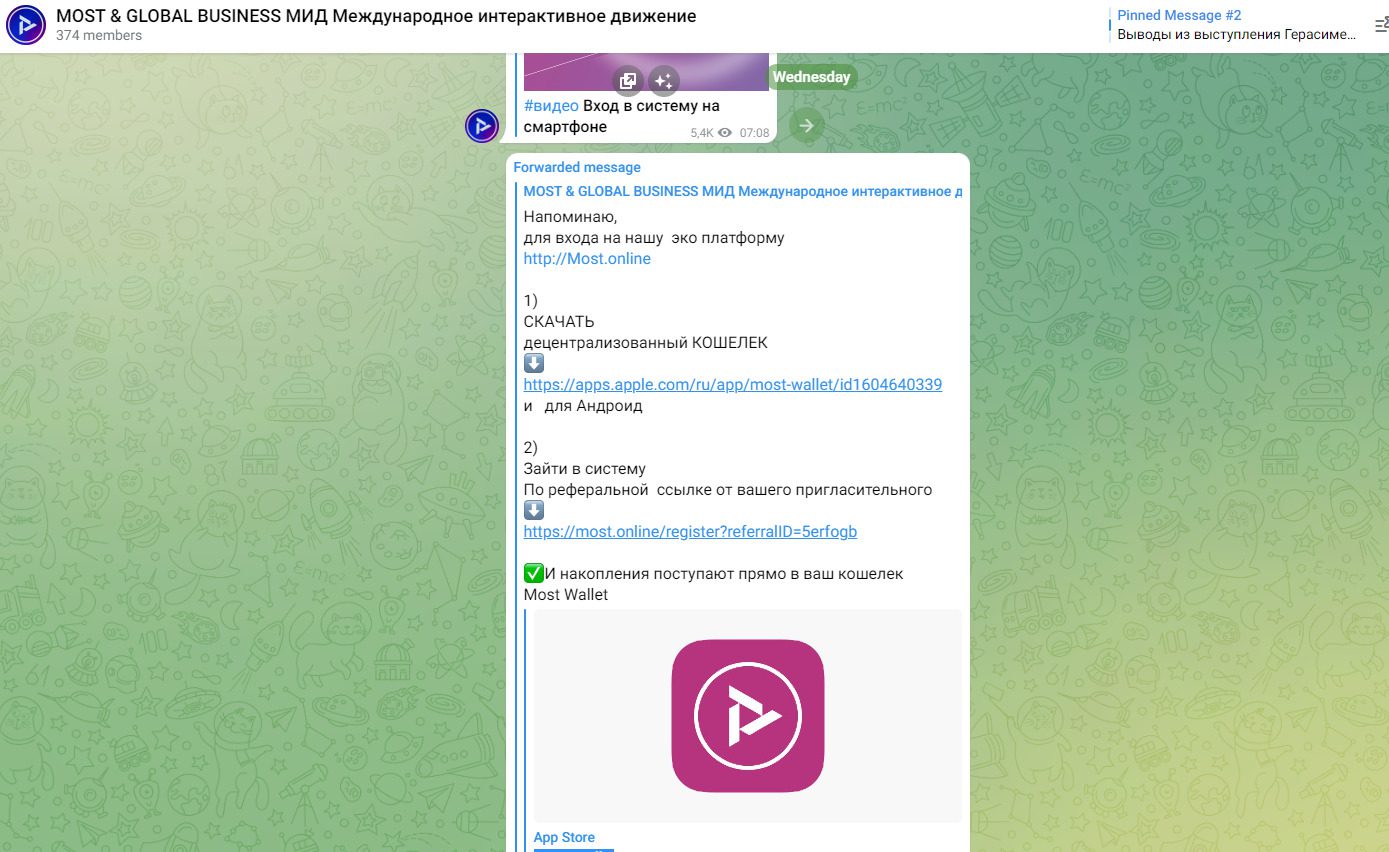Viewport: 1389px width, 852px height.
Task: Open the App Store preview title
Action: point(564,838)
